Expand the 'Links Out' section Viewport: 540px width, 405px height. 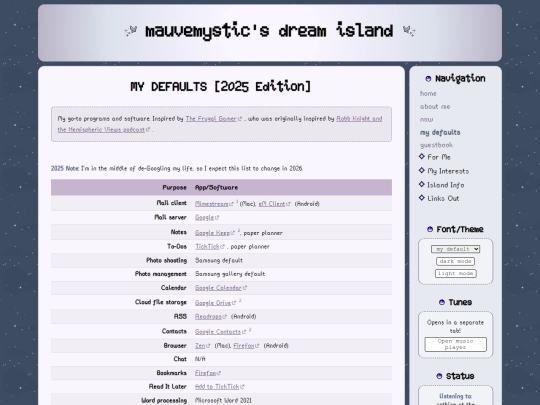[443, 198]
